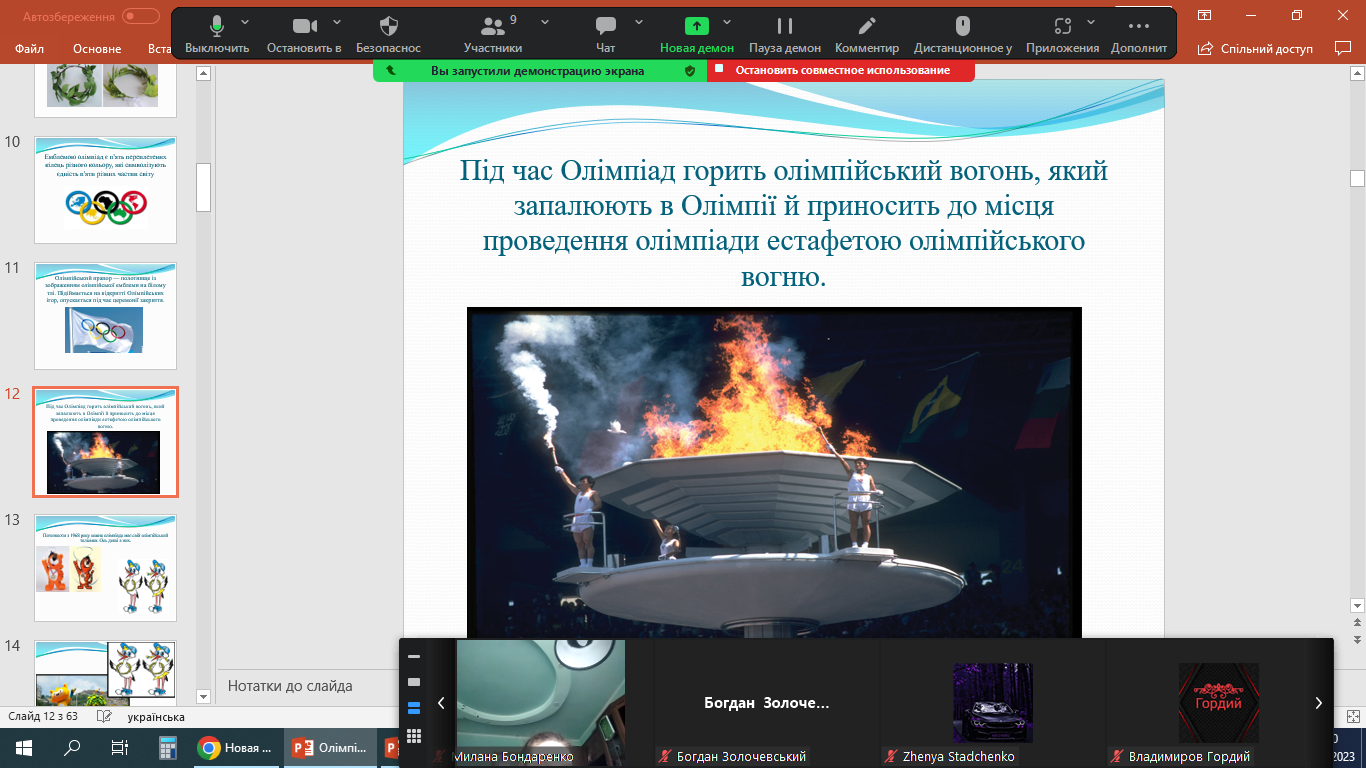Open Zoom Security shield options
The height and width of the screenshot is (768, 1366).
coord(389,32)
